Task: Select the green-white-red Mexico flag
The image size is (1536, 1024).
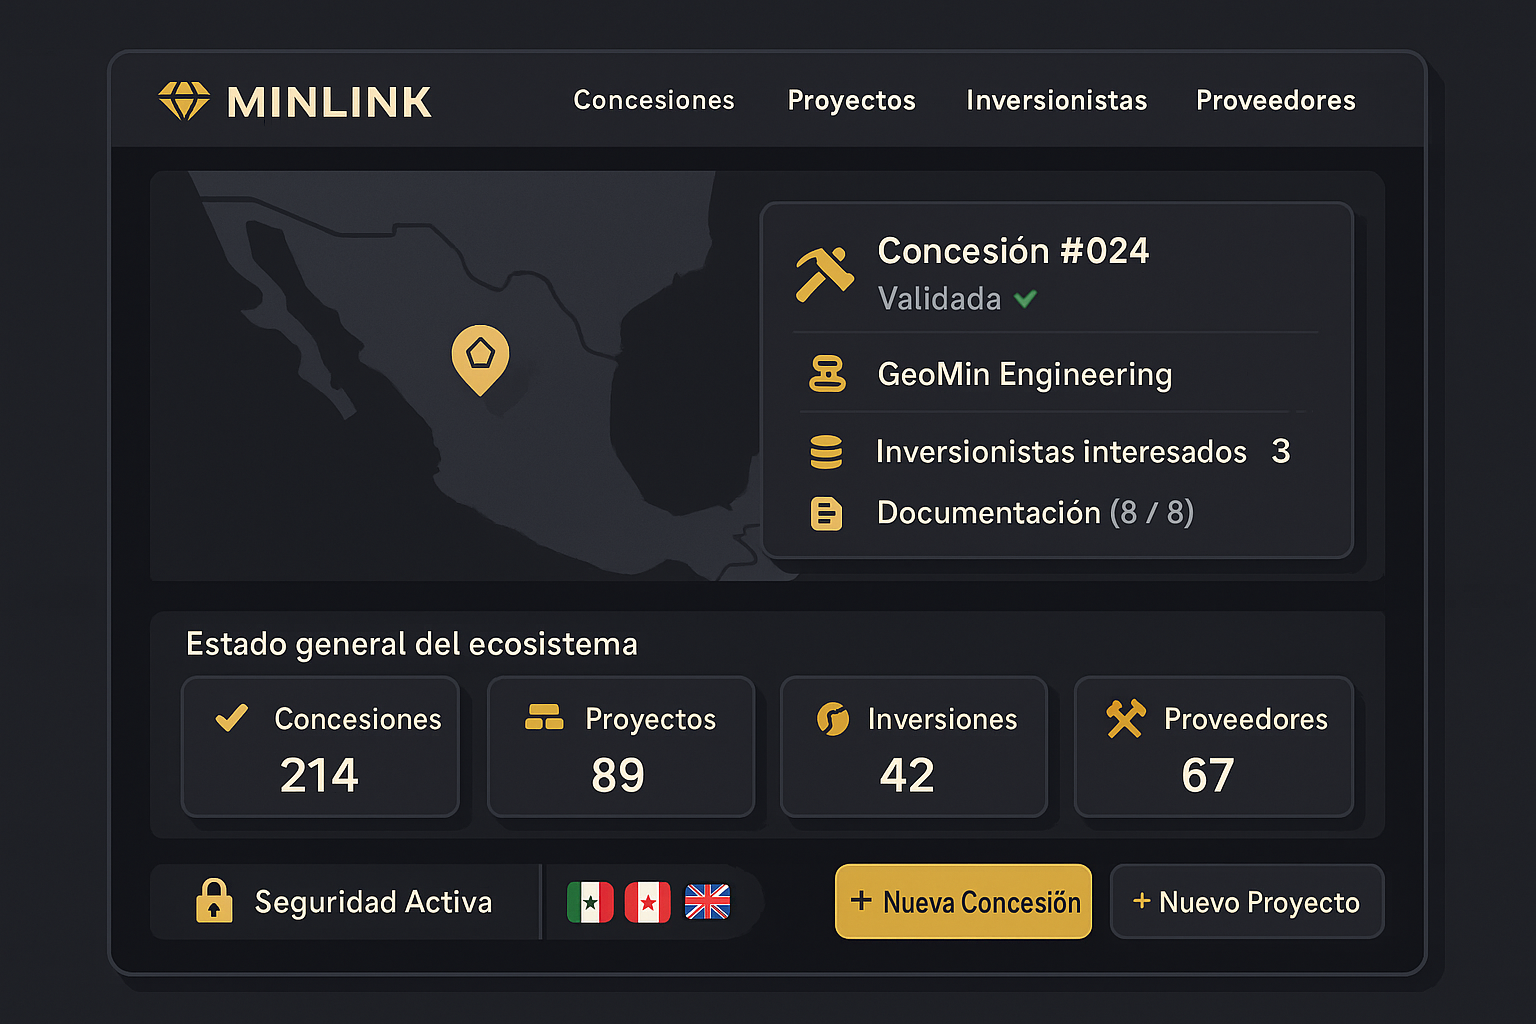Action: click(590, 902)
